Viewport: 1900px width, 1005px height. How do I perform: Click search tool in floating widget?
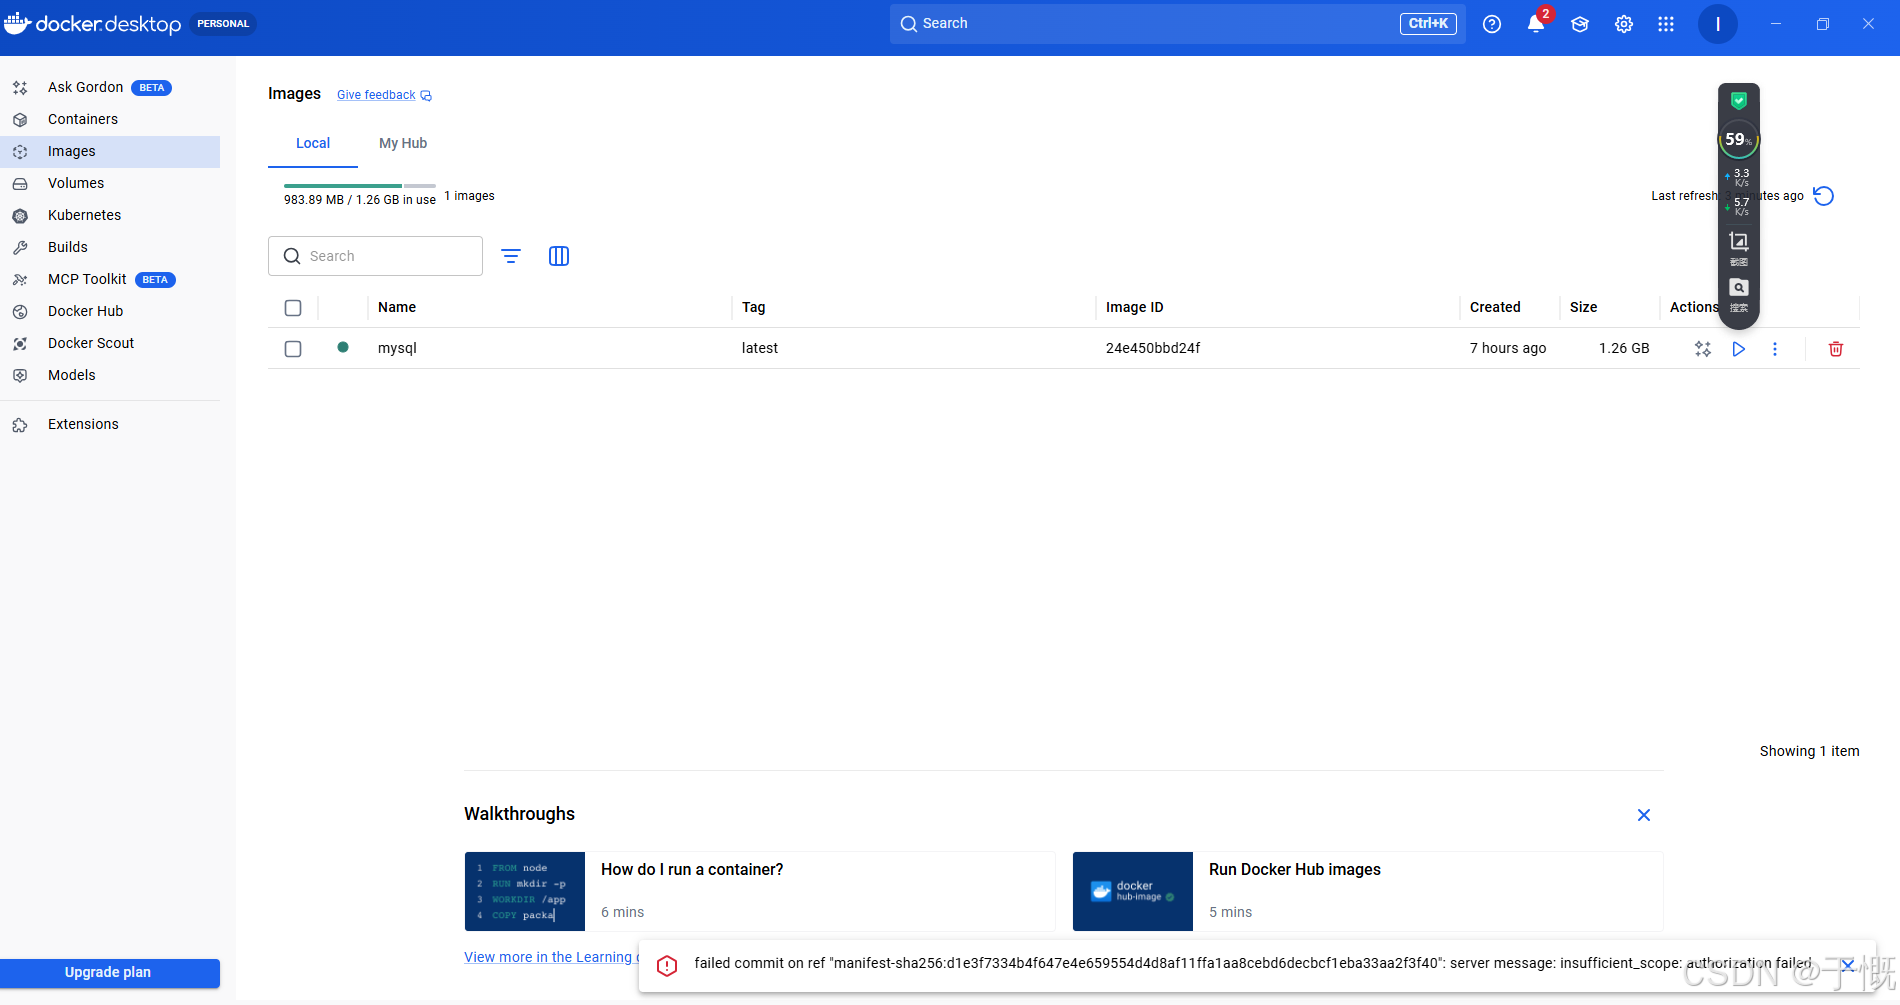pos(1739,294)
